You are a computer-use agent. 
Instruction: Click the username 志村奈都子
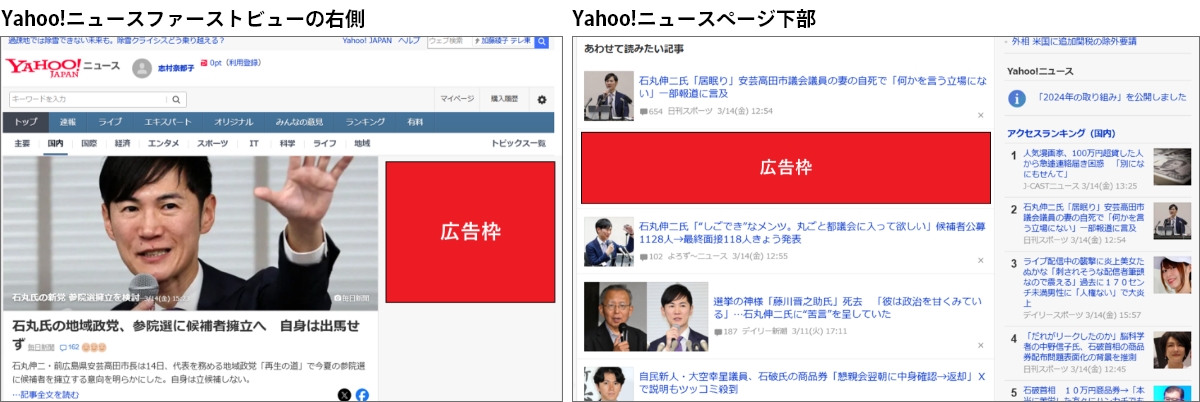tap(175, 68)
